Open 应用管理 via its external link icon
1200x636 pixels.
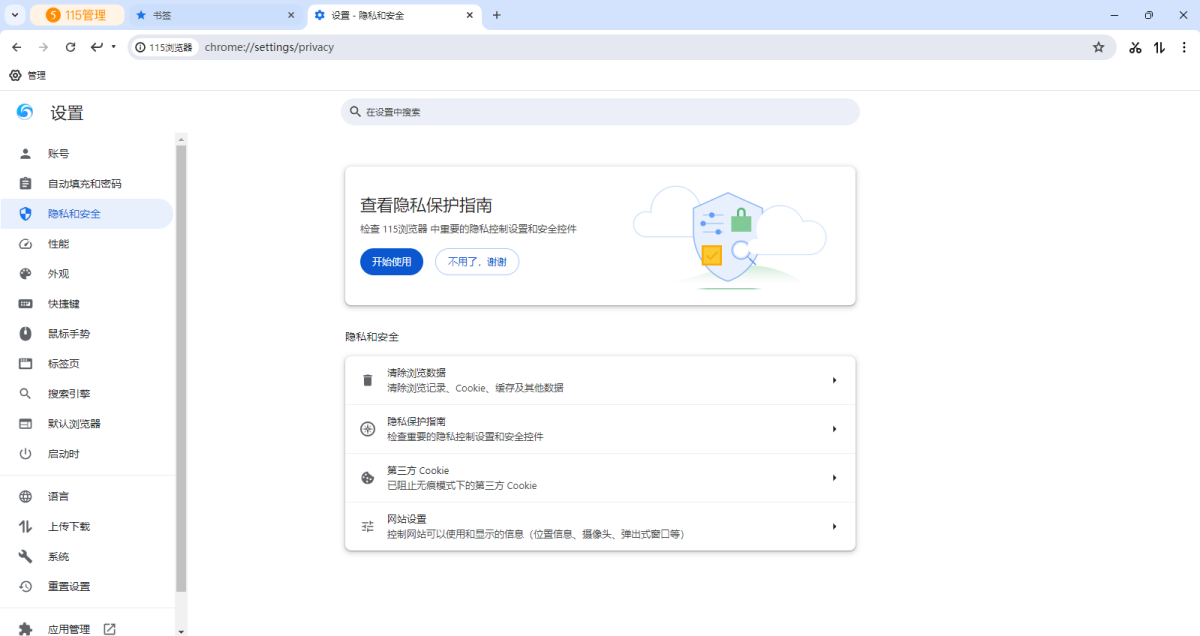pos(108,628)
